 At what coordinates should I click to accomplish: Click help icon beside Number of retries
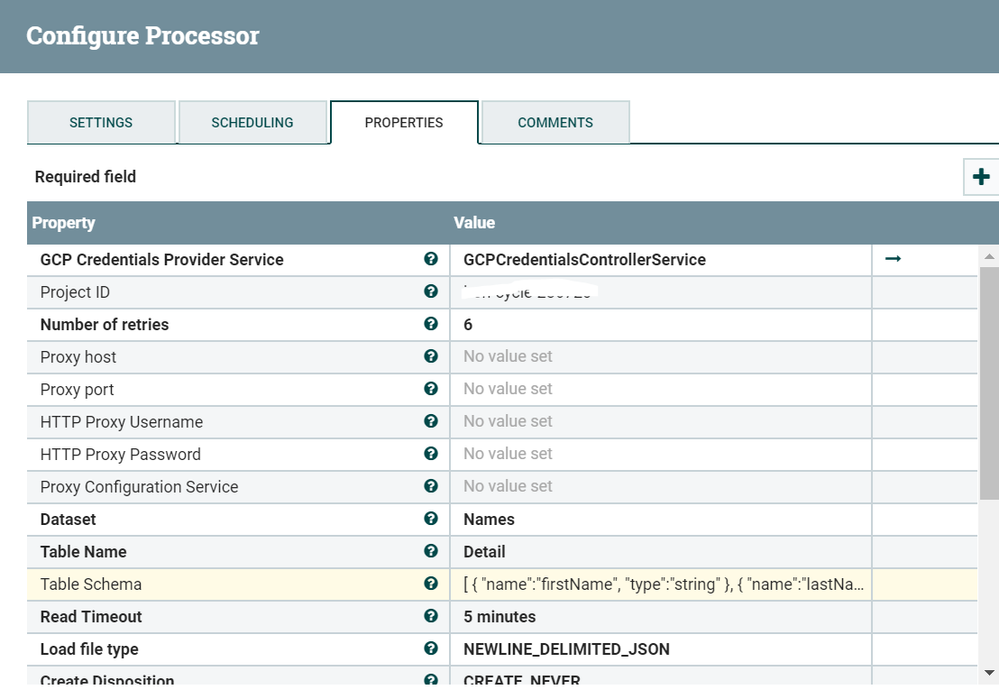pyautogui.click(x=431, y=324)
